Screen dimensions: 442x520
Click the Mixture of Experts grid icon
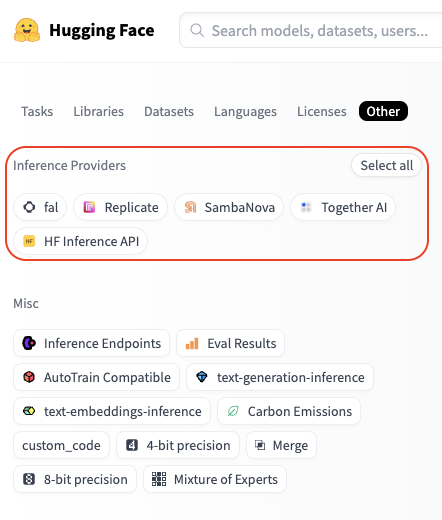click(159, 479)
